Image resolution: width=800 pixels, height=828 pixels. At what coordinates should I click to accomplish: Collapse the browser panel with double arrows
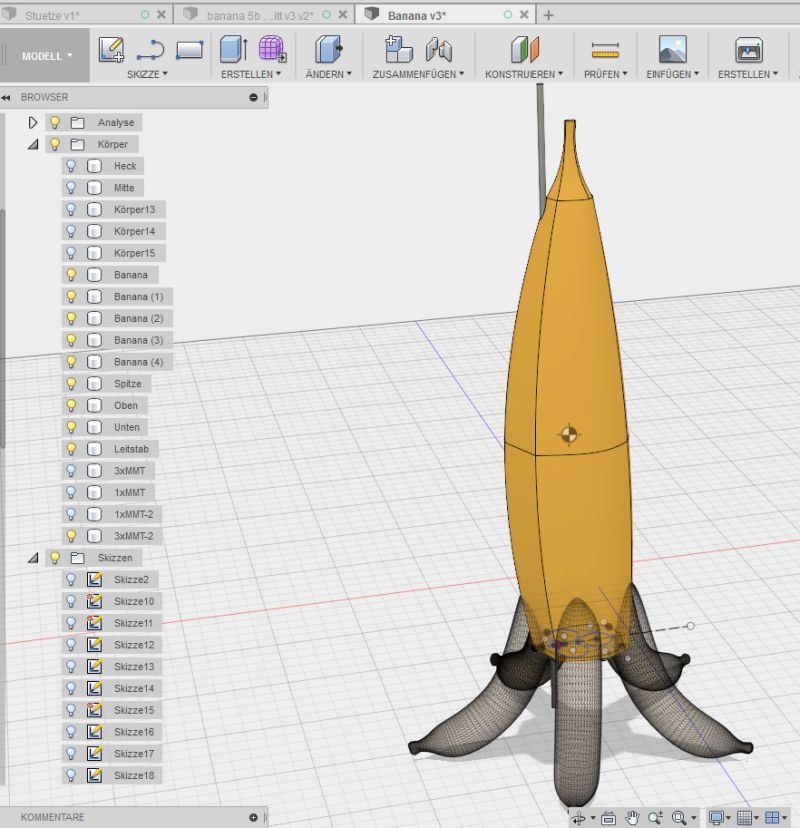pyautogui.click(x=6, y=97)
